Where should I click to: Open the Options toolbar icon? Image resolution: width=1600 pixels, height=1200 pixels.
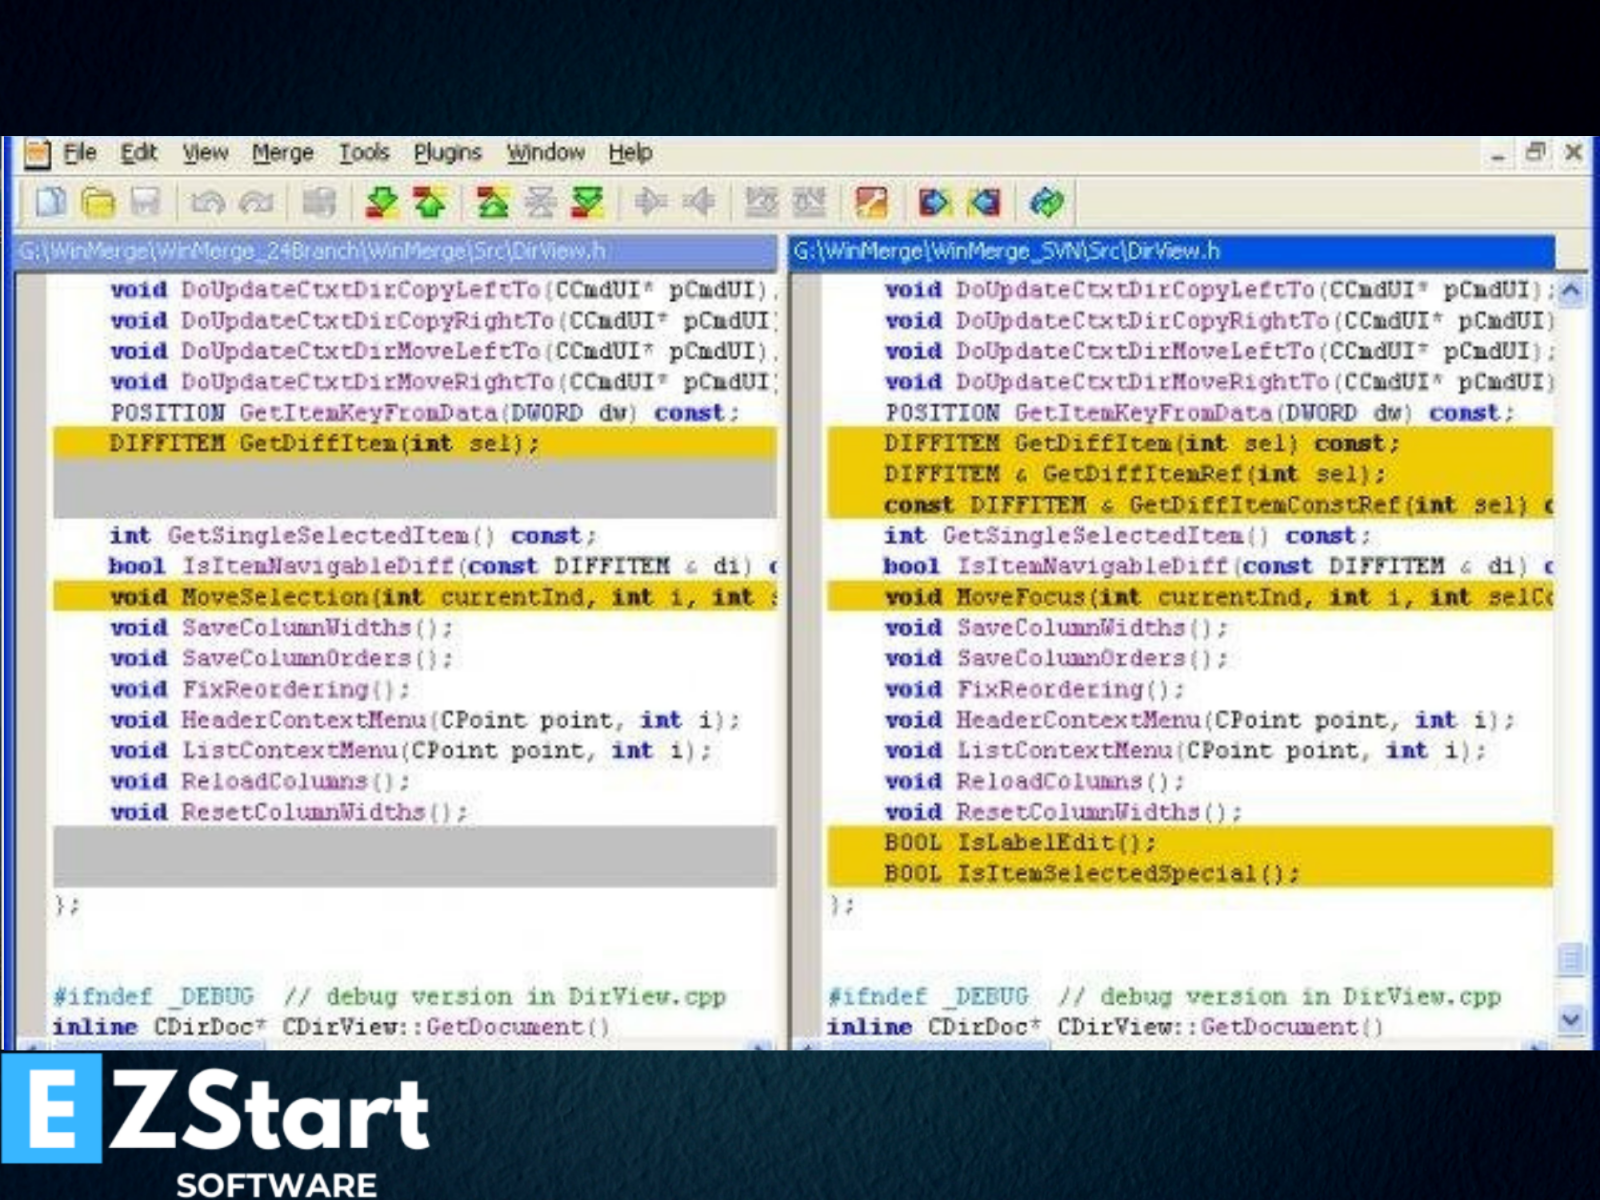[871, 203]
